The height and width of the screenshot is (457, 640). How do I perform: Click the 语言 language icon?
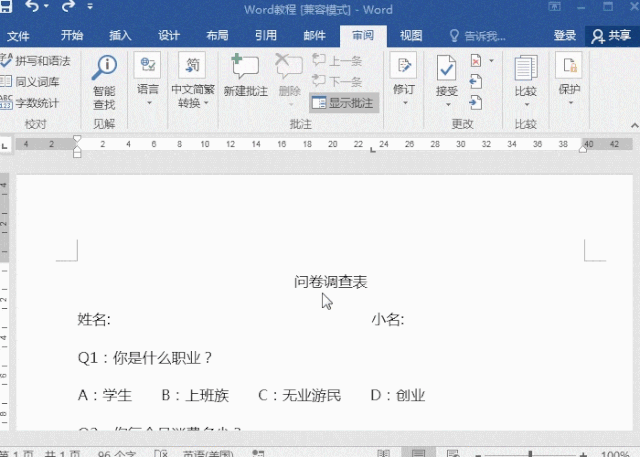point(147,65)
